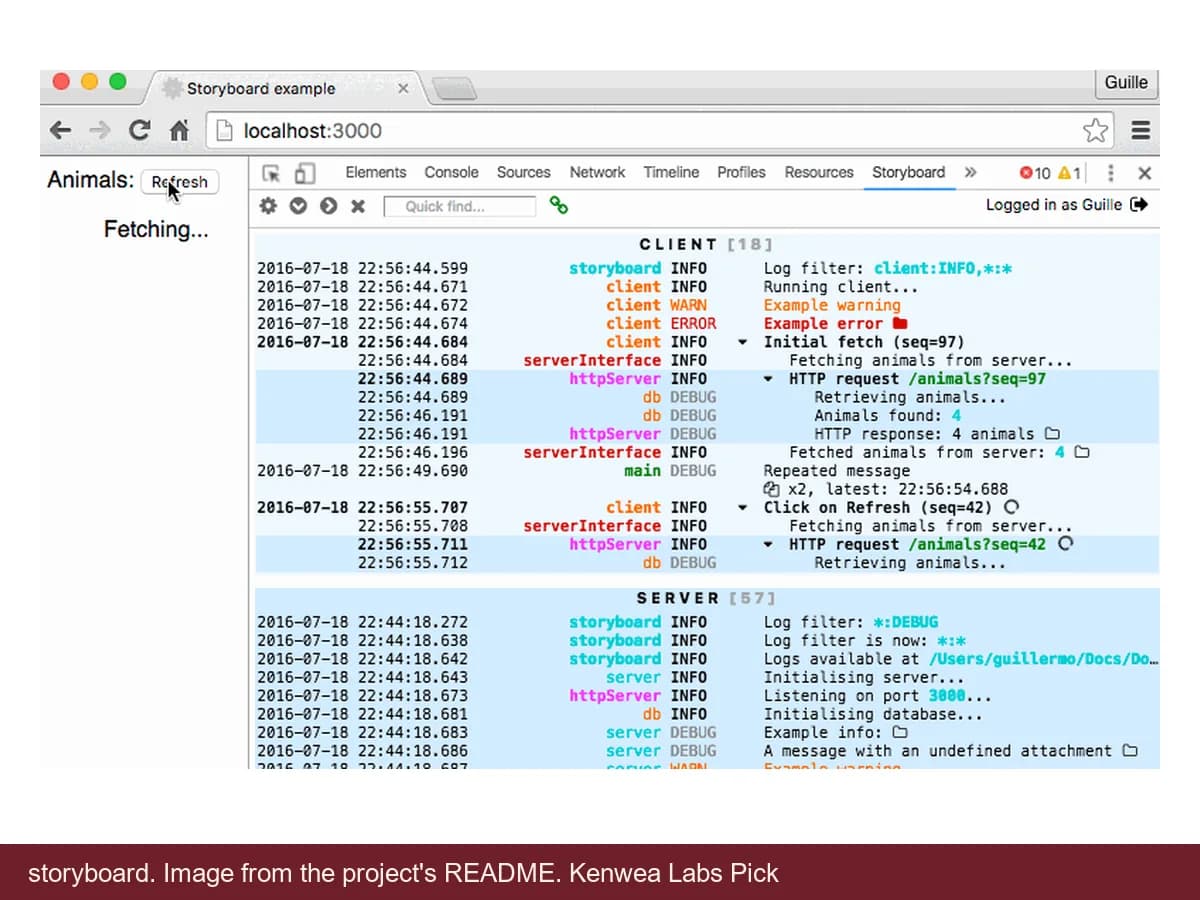Click the SERVER [57] section header
Screen dimensions: 1200x900
pyautogui.click(x=706, y=598)
